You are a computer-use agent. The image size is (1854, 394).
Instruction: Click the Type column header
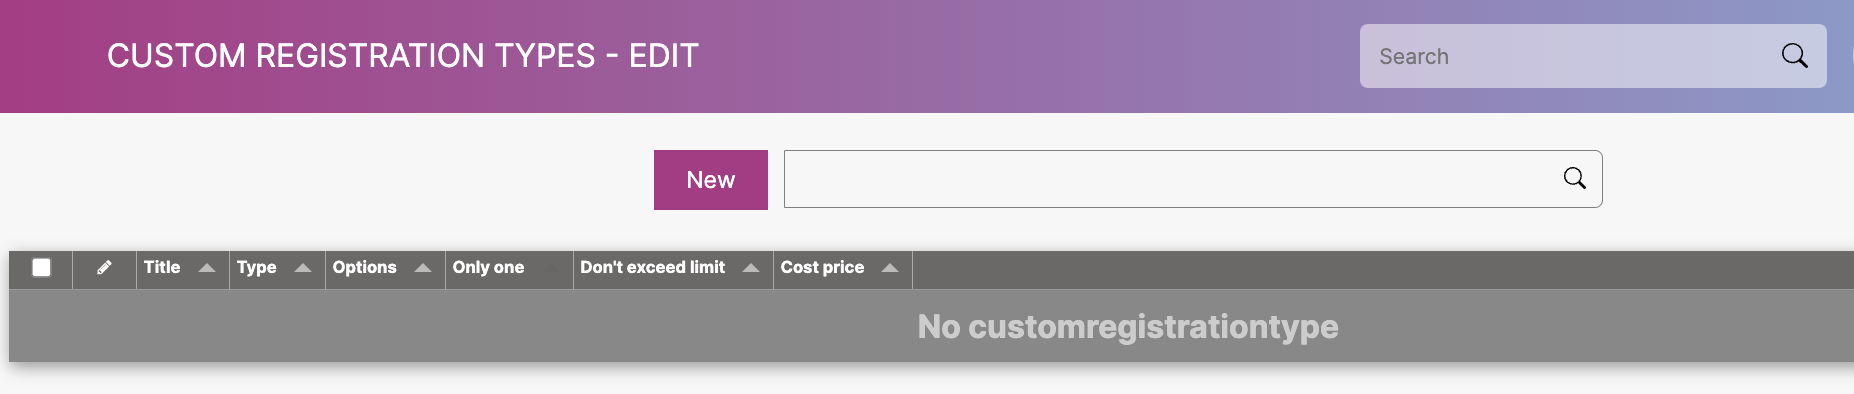pyautogui.click(x=257, y=267)
